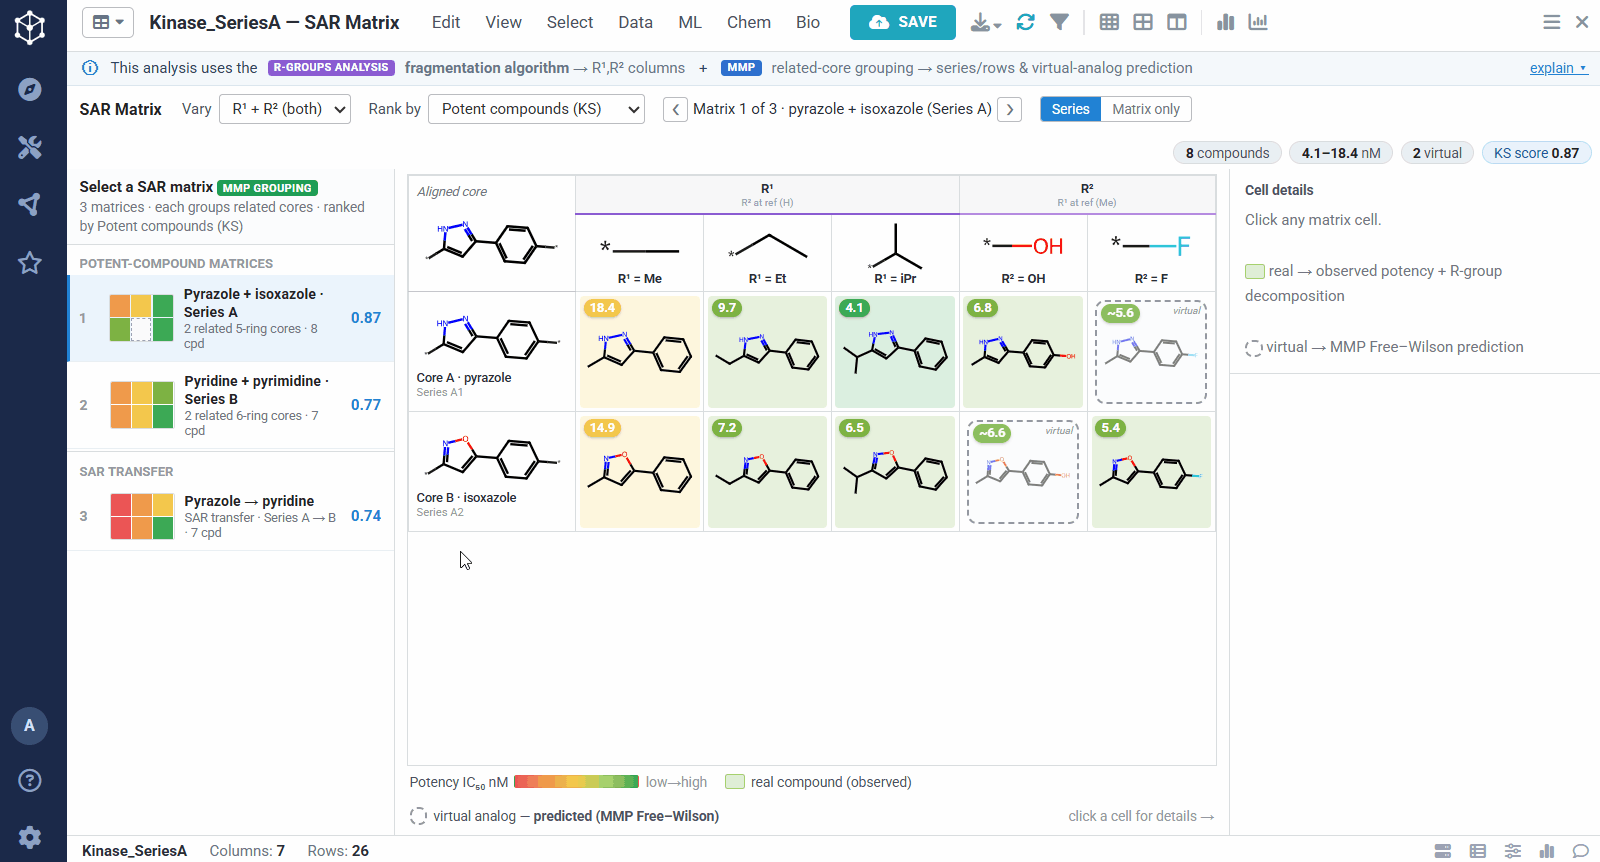
Task: Open the Bio menu
Action: 808,22
